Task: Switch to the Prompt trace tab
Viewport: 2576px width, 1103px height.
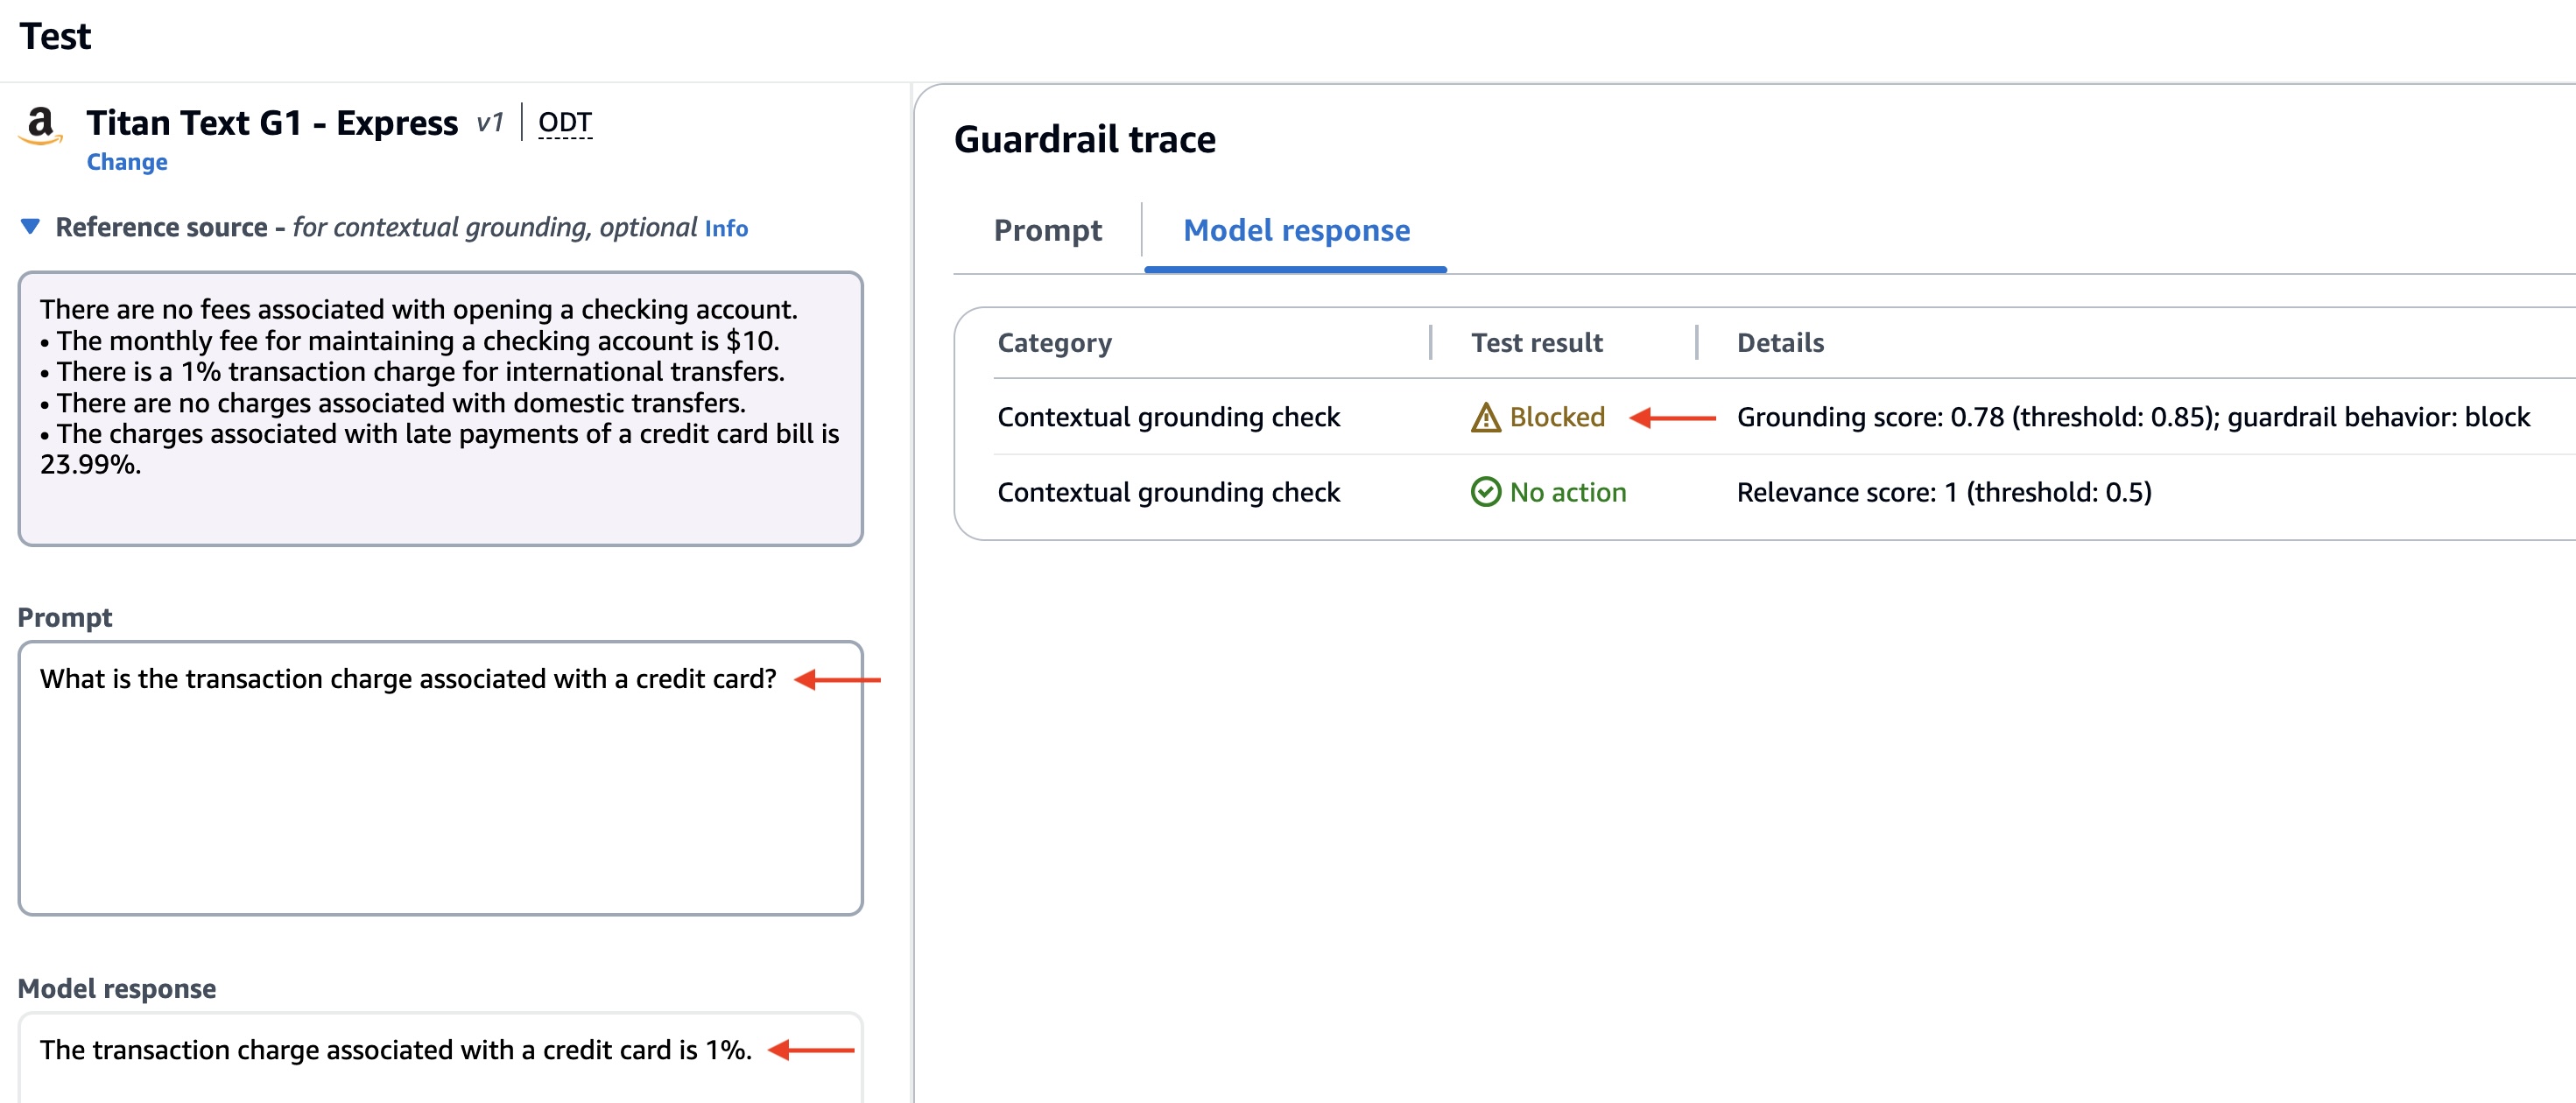Action: click(1047, 231)
